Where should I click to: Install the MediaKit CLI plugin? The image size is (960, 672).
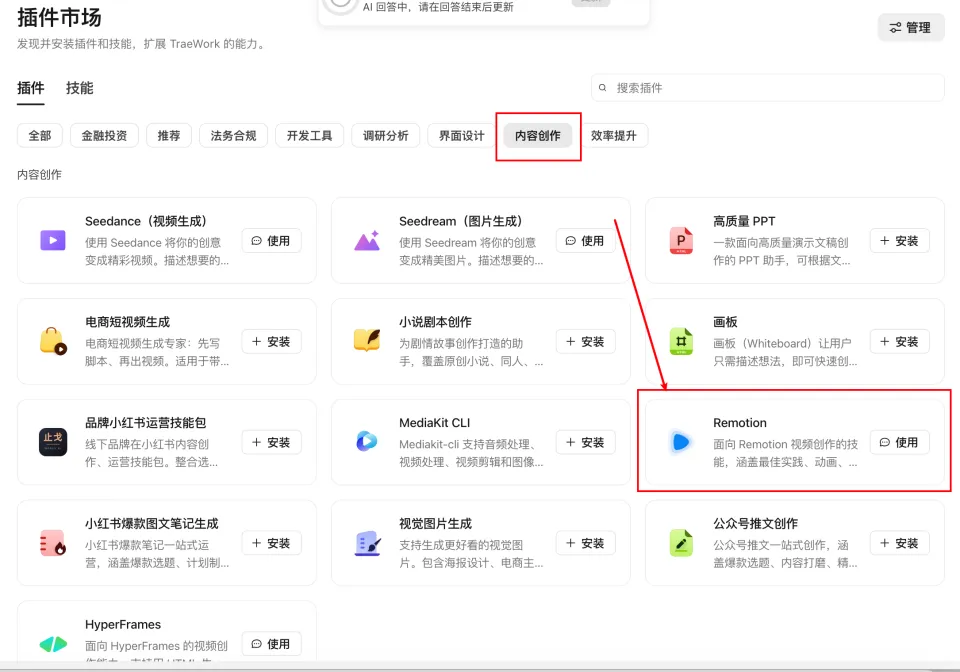[585, 442]
